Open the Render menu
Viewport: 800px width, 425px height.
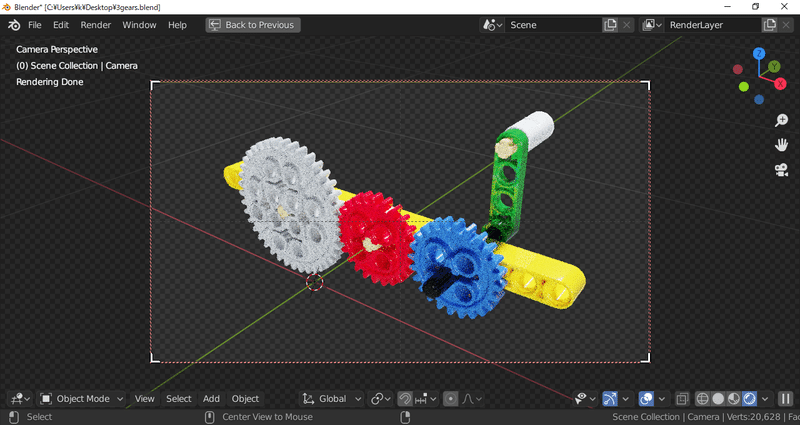click(x=95, y=25)
